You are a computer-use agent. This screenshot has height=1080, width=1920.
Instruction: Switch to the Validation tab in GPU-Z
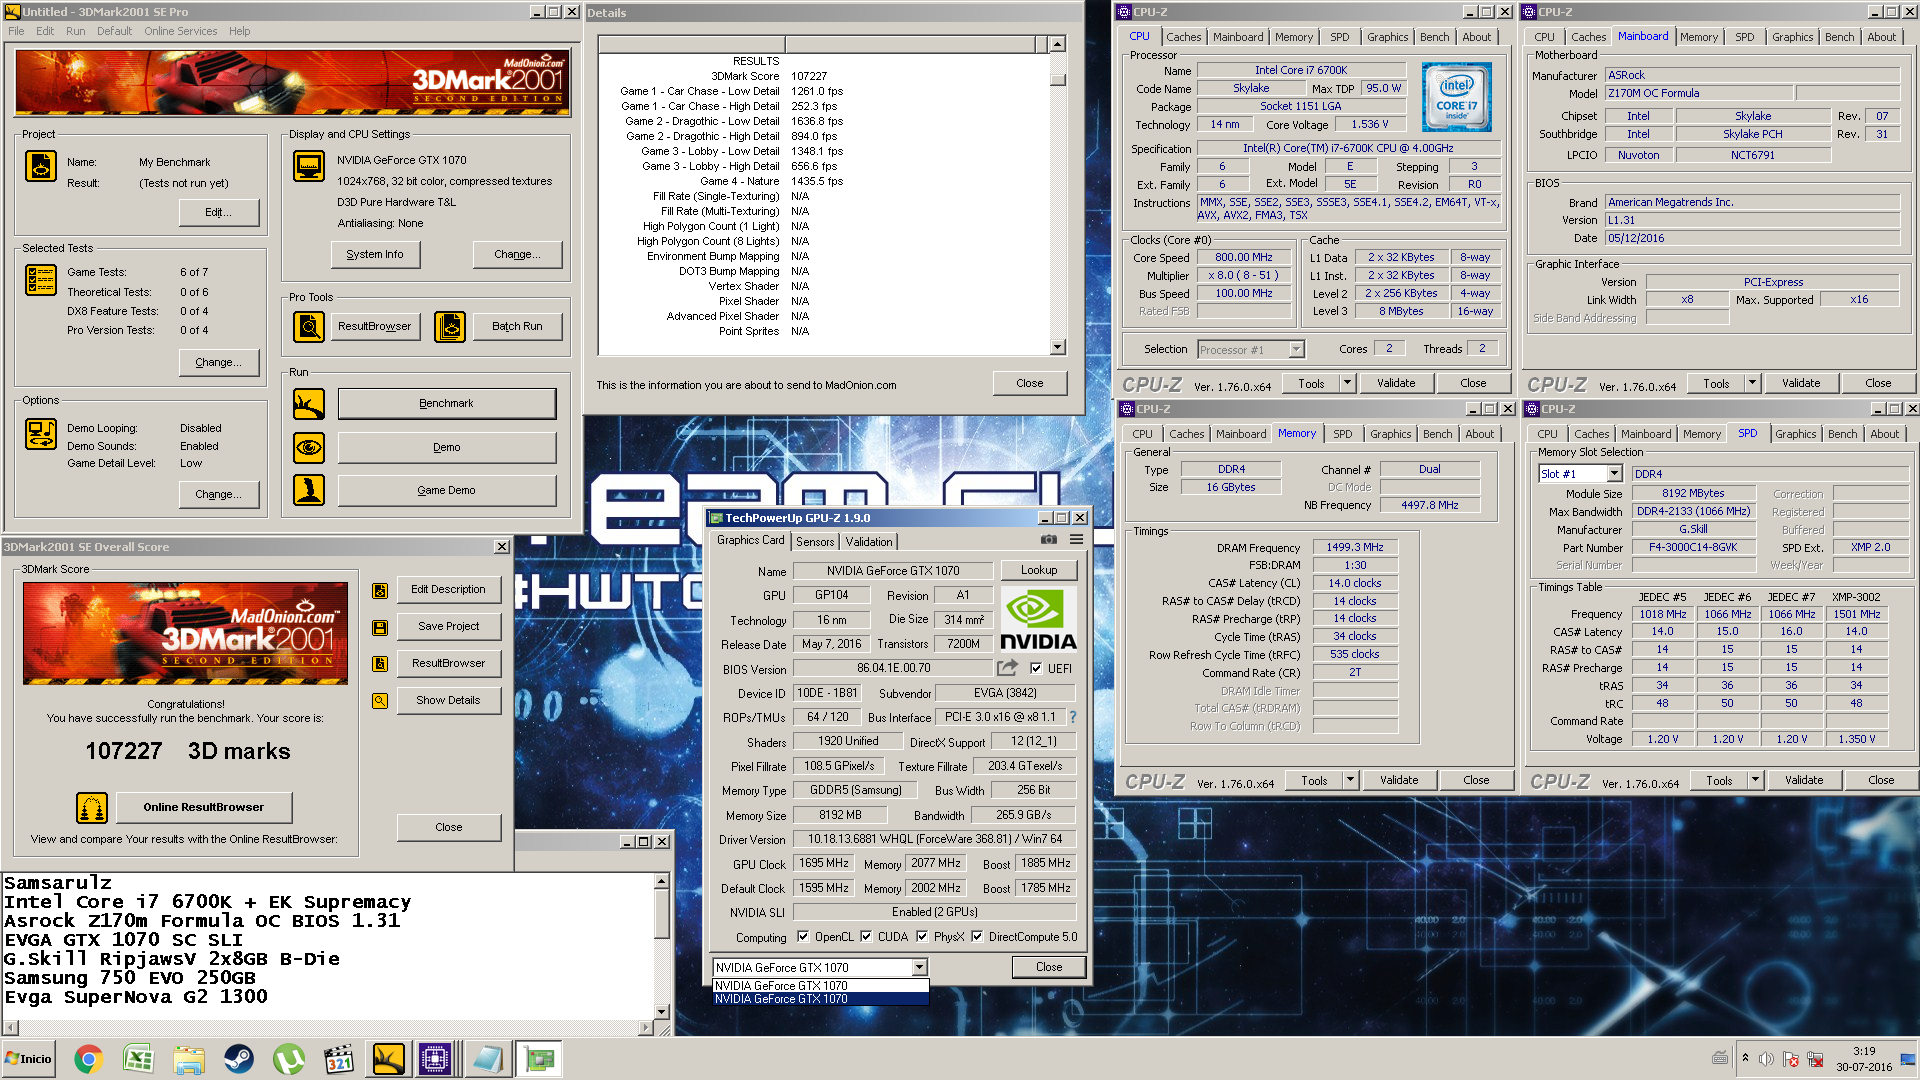point(869,541)
